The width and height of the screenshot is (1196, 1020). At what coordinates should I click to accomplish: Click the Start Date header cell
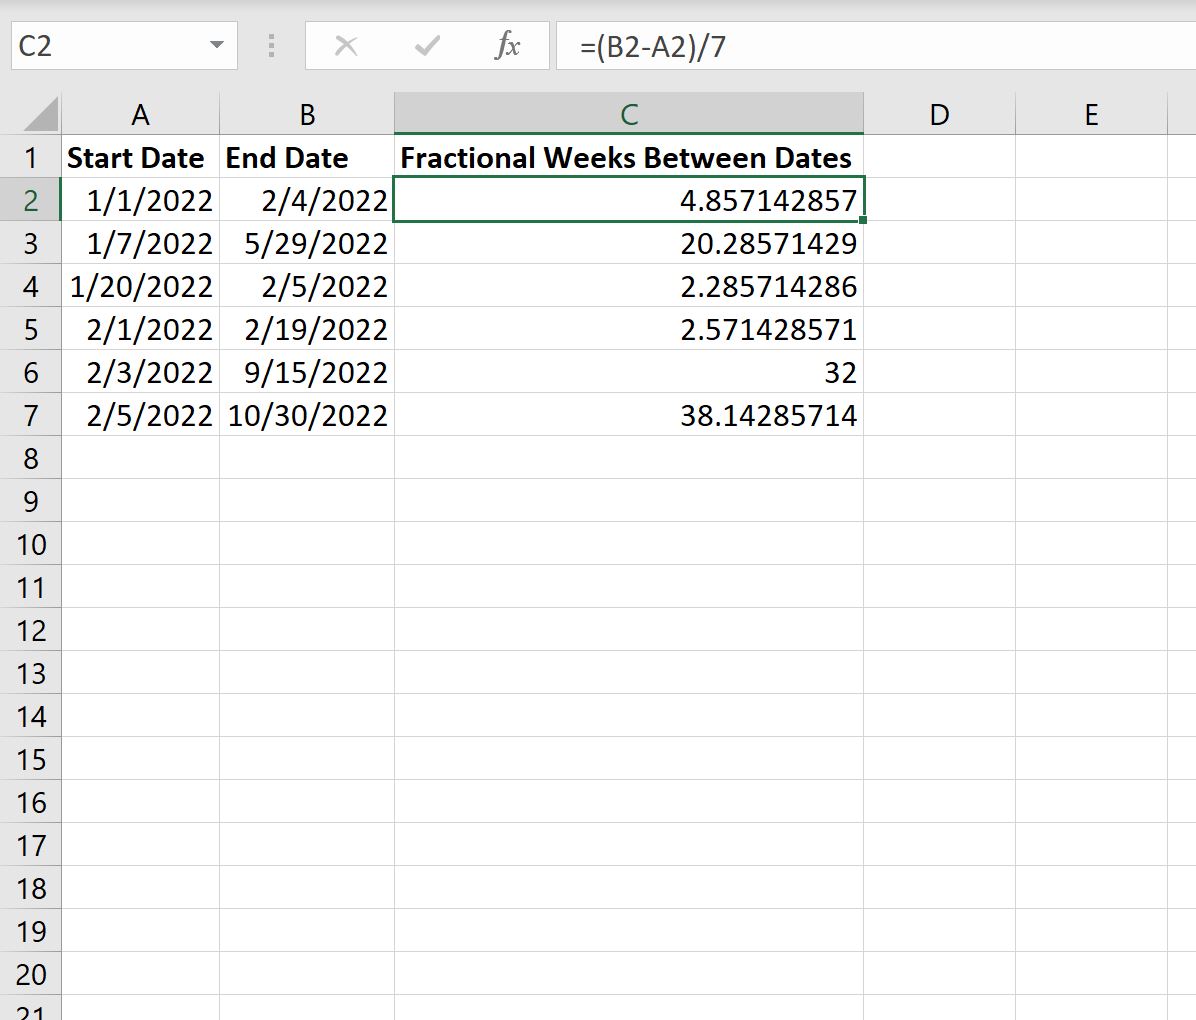tap(140, 156)
